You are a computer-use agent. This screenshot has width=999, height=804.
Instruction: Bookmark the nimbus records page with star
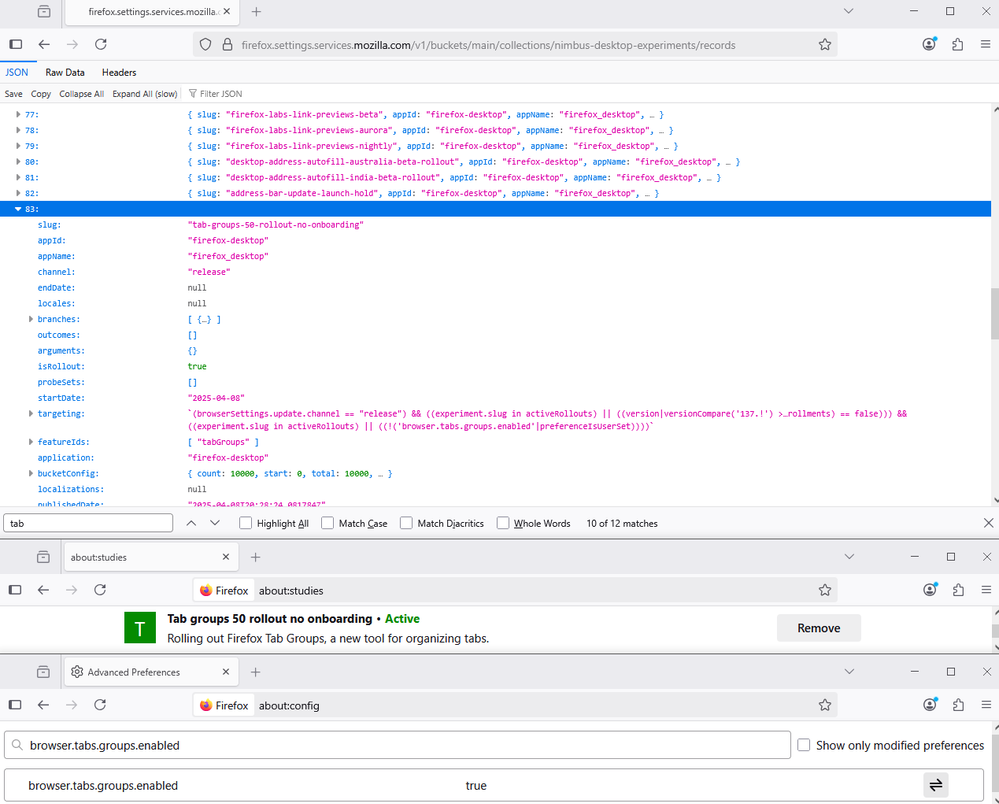point(825,44)
